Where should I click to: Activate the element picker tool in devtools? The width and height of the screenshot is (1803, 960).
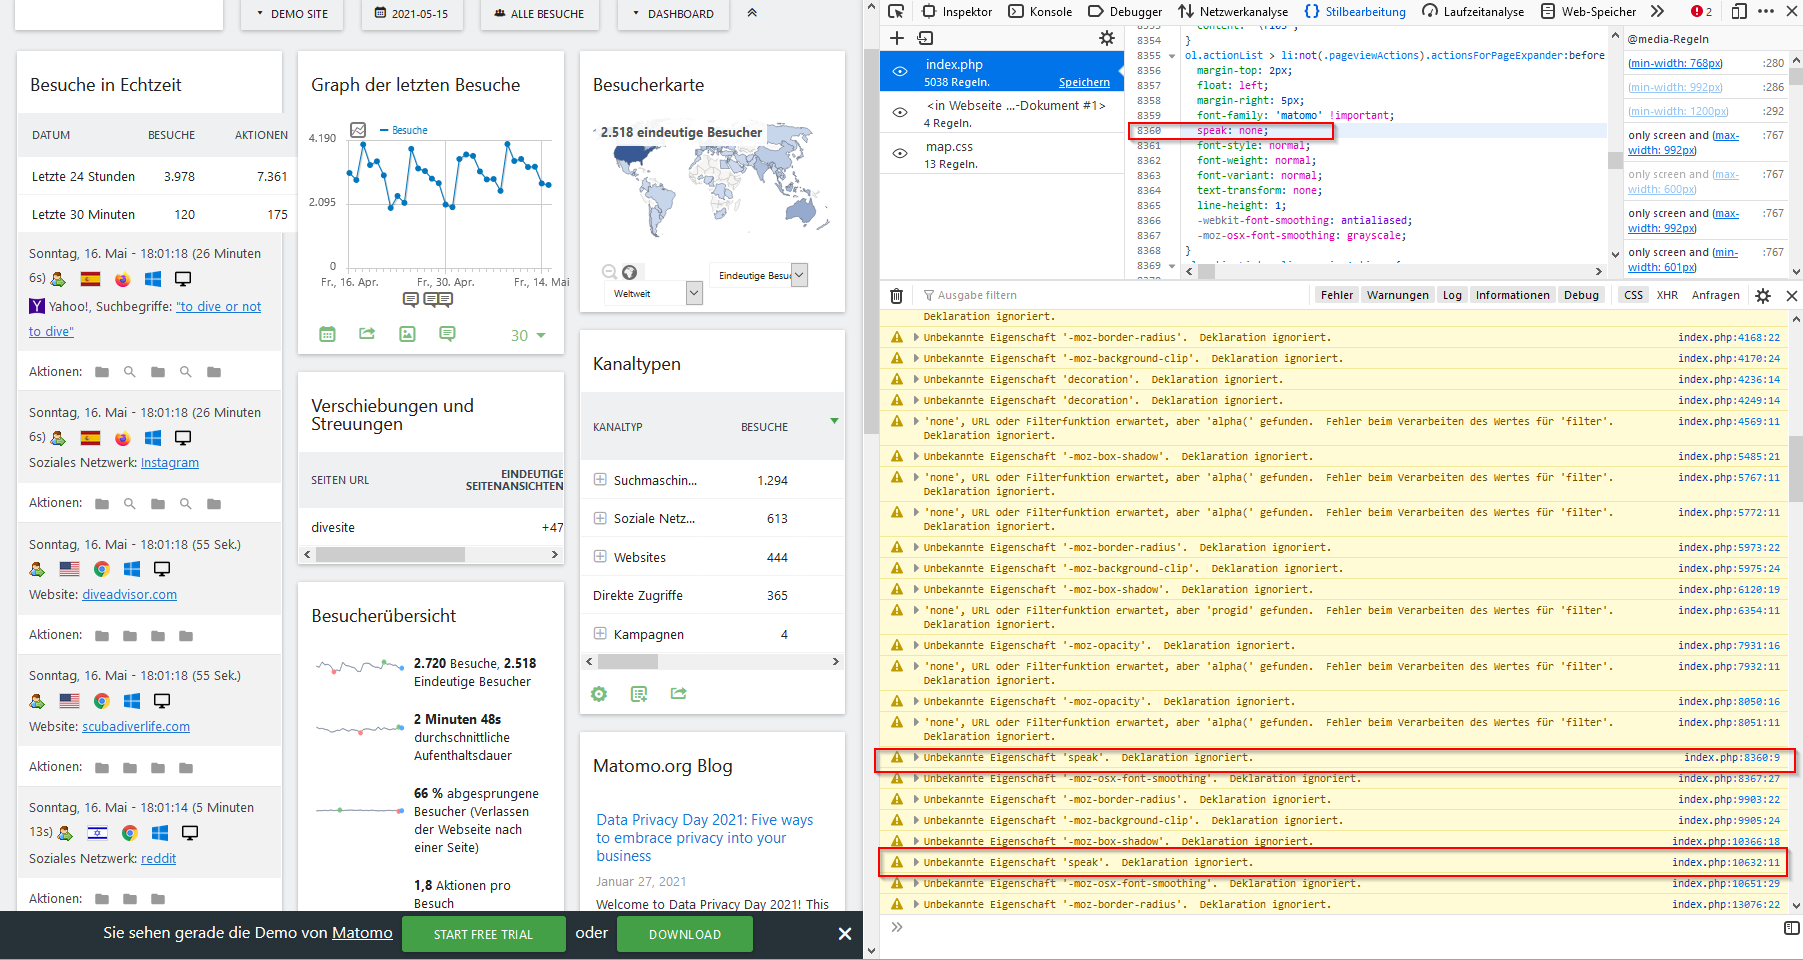(x=896, y=11)
